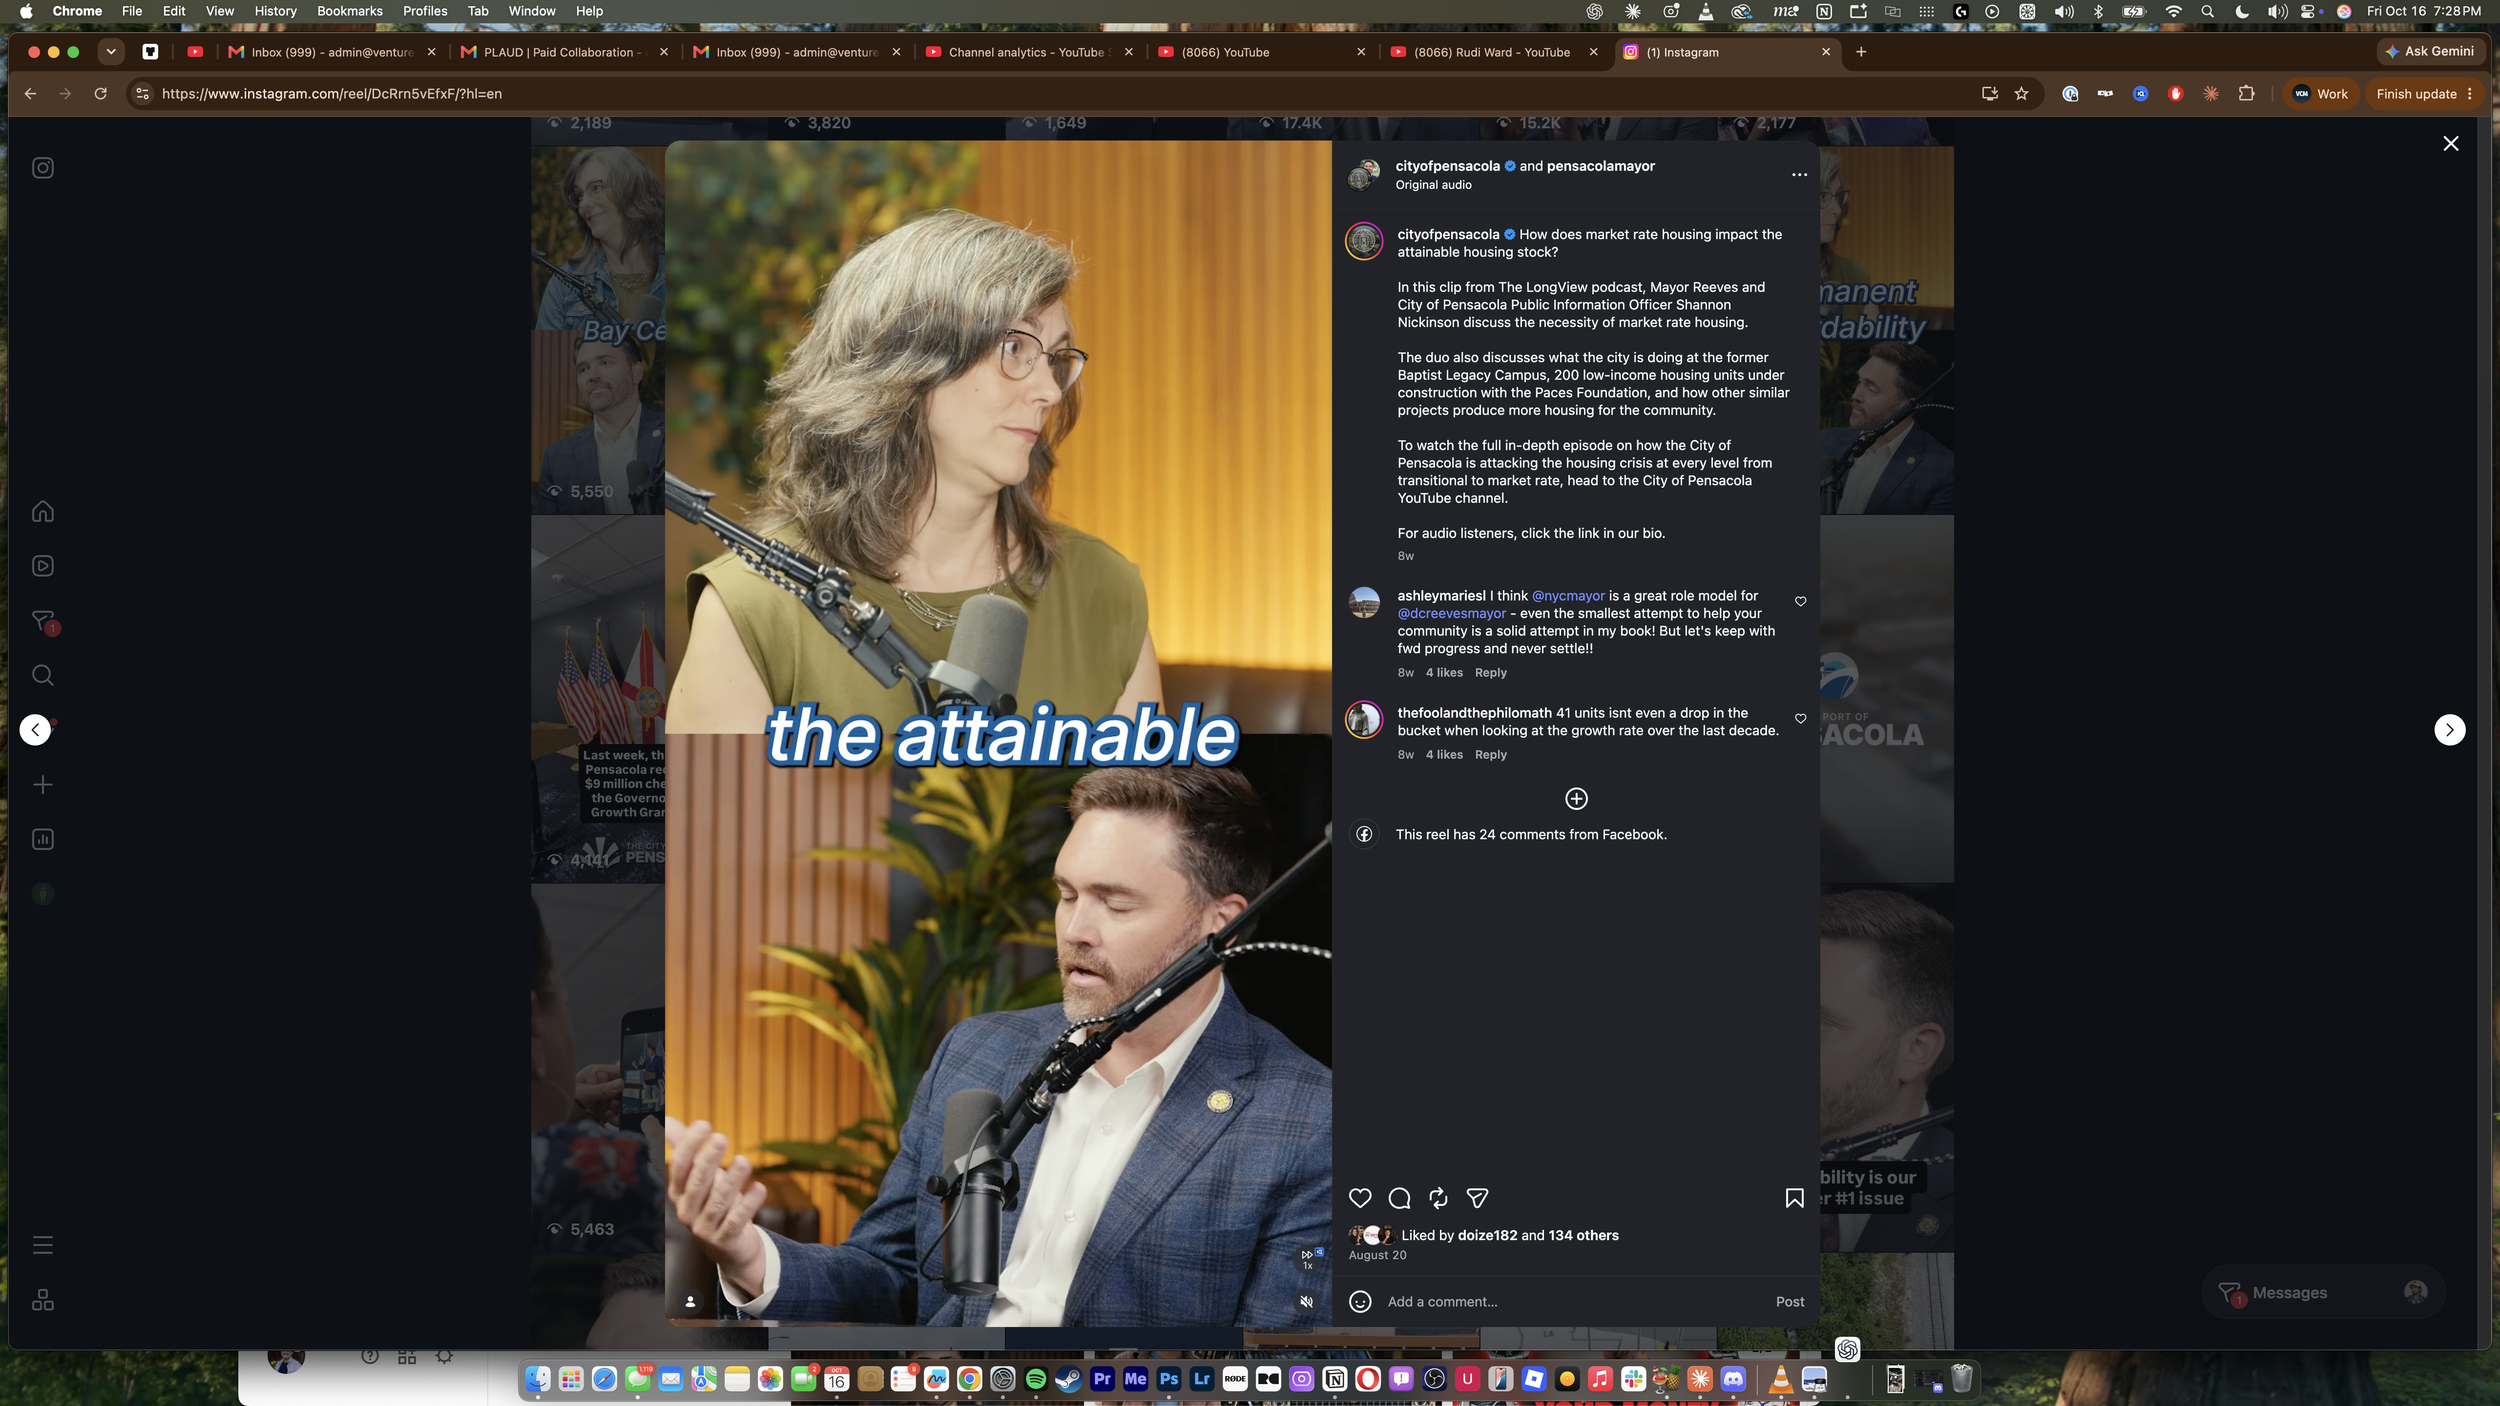Open Bookmarks menu in menu bar

(349, 11)
